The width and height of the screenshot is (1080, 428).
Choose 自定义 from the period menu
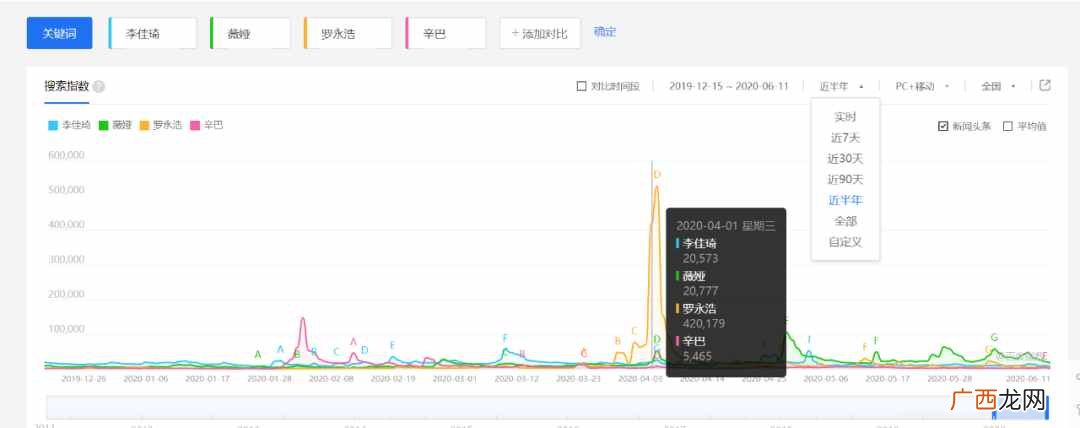click(x=845, y=242)
